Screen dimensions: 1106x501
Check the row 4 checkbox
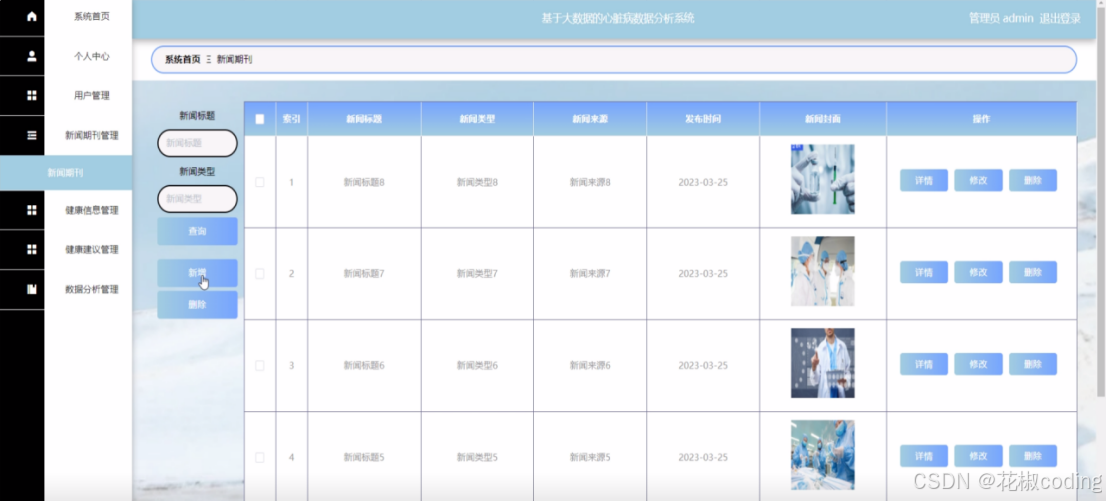click(260, 457)
